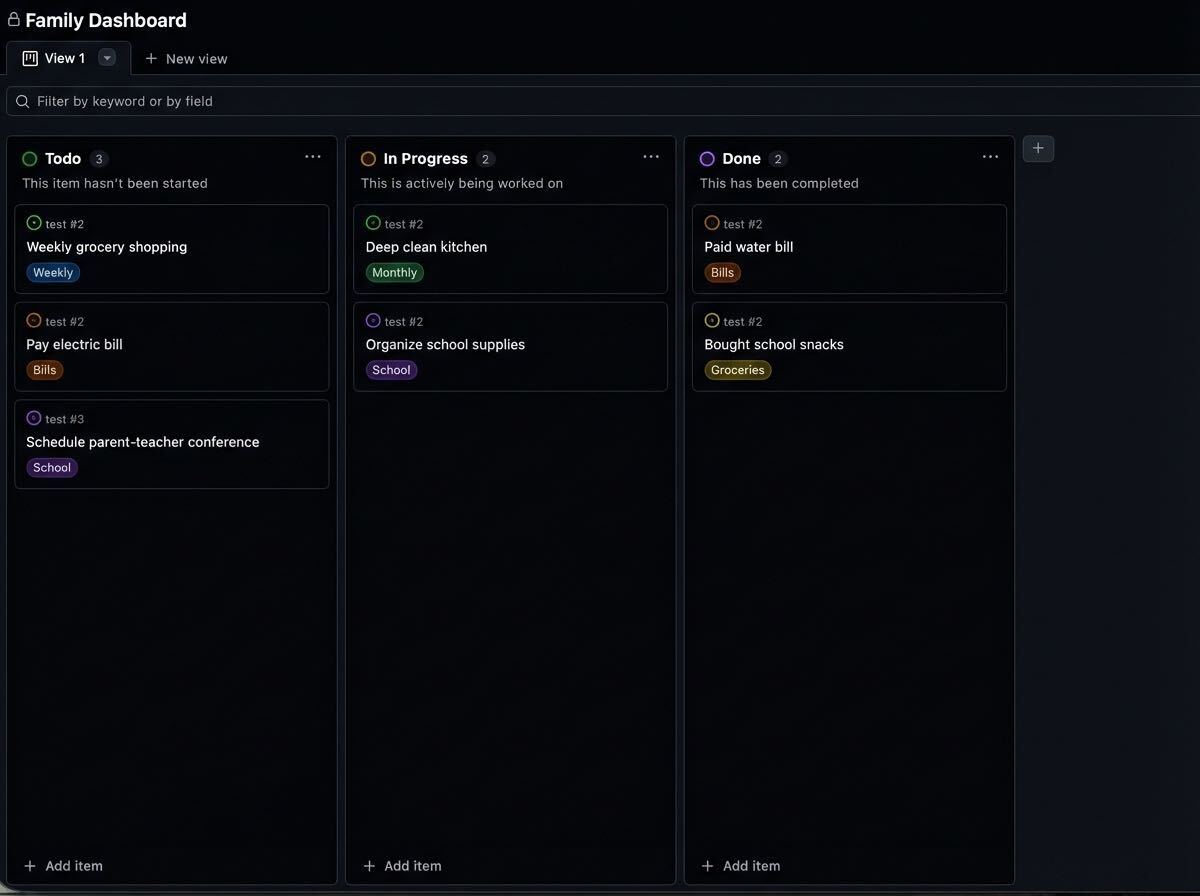Click the plus icon to add a new column

click(1038, 148)
